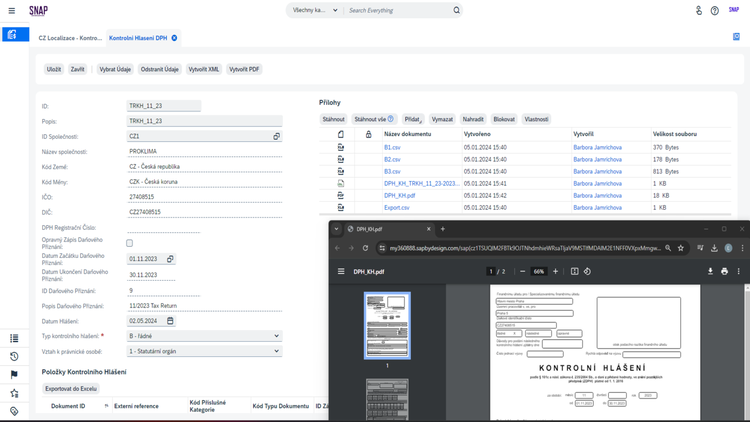This screenshot has width=750, height=422.
Task: Expand the Přidat attachments menu
Action: pyautogui.click(x=413, y=119)
